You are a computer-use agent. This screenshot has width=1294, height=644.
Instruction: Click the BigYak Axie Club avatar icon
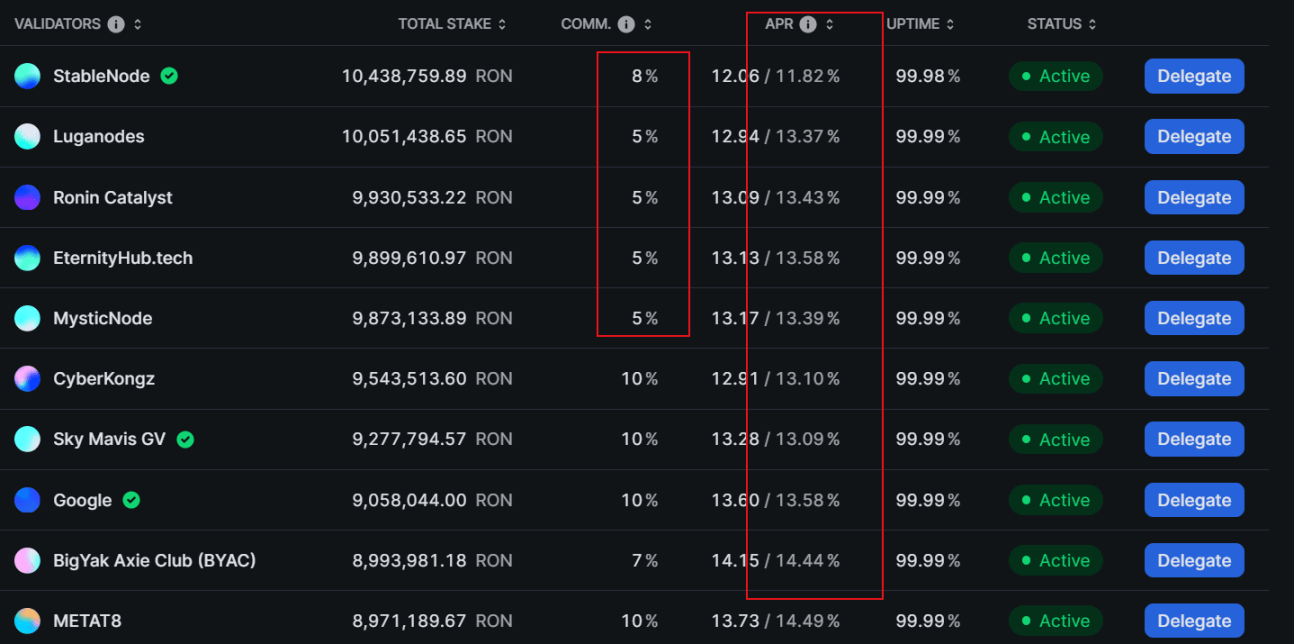coord(27,560)
